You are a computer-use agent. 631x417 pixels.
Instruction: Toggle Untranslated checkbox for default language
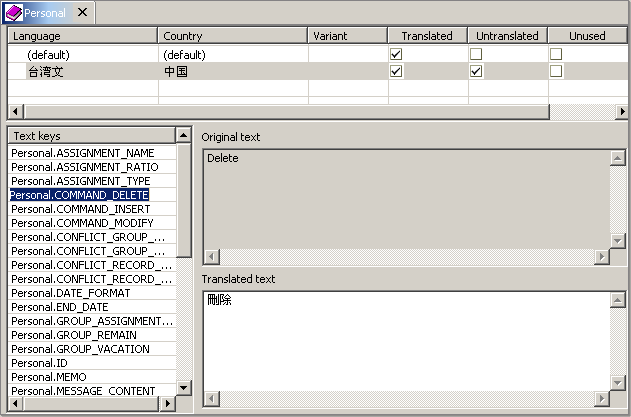pyautogui.click(x=476, y=54)
